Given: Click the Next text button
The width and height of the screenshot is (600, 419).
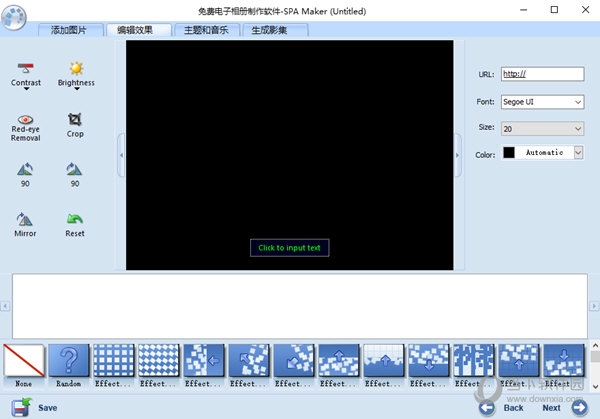Looking at the screenshot, I should click(x=551, y=408).
